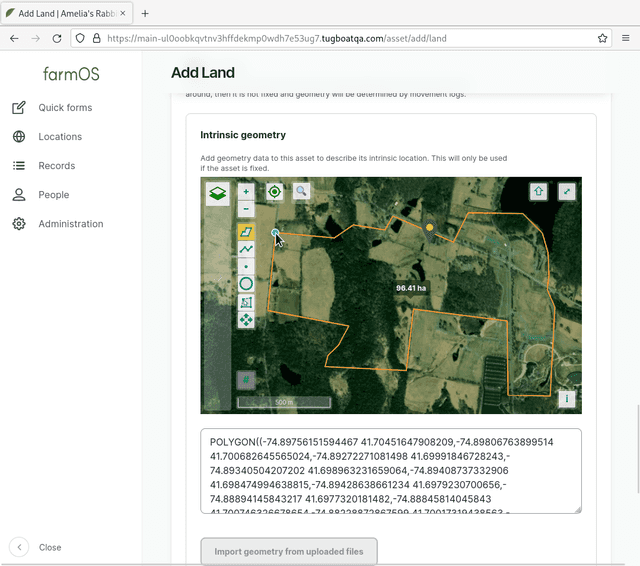Click Import geometry from uploaded files

click(x=289, y=551)
